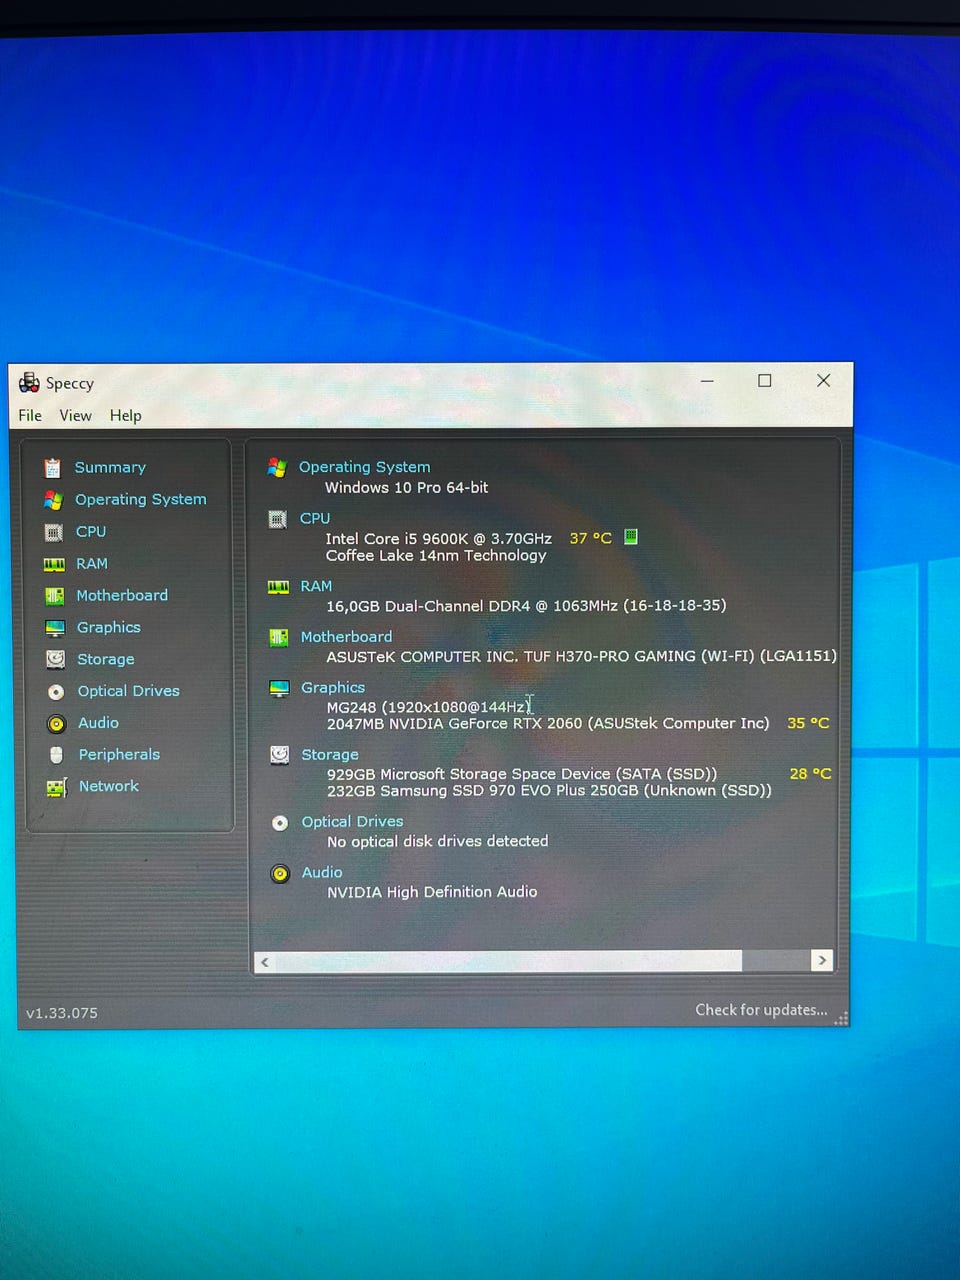Click the Windows 10 Pro 64-bit text

(407, 488)
